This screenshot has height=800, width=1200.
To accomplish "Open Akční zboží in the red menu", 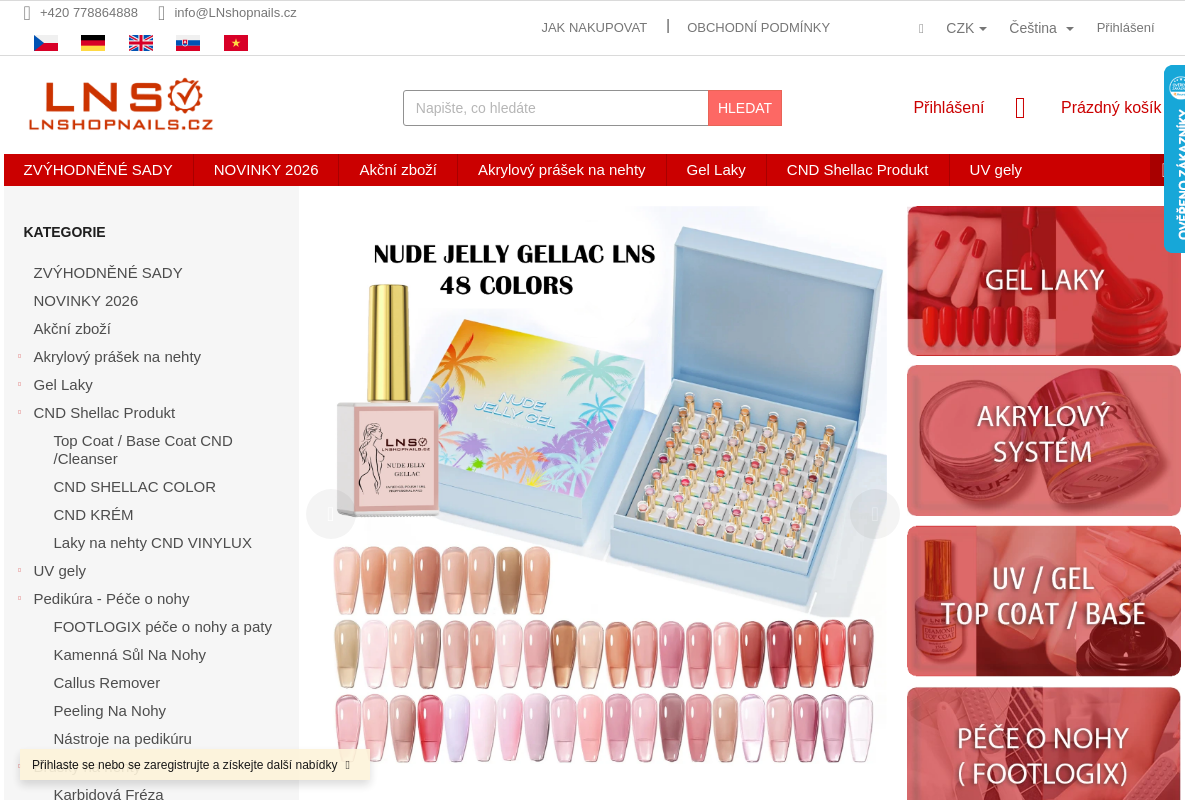I will coord(398,170).
